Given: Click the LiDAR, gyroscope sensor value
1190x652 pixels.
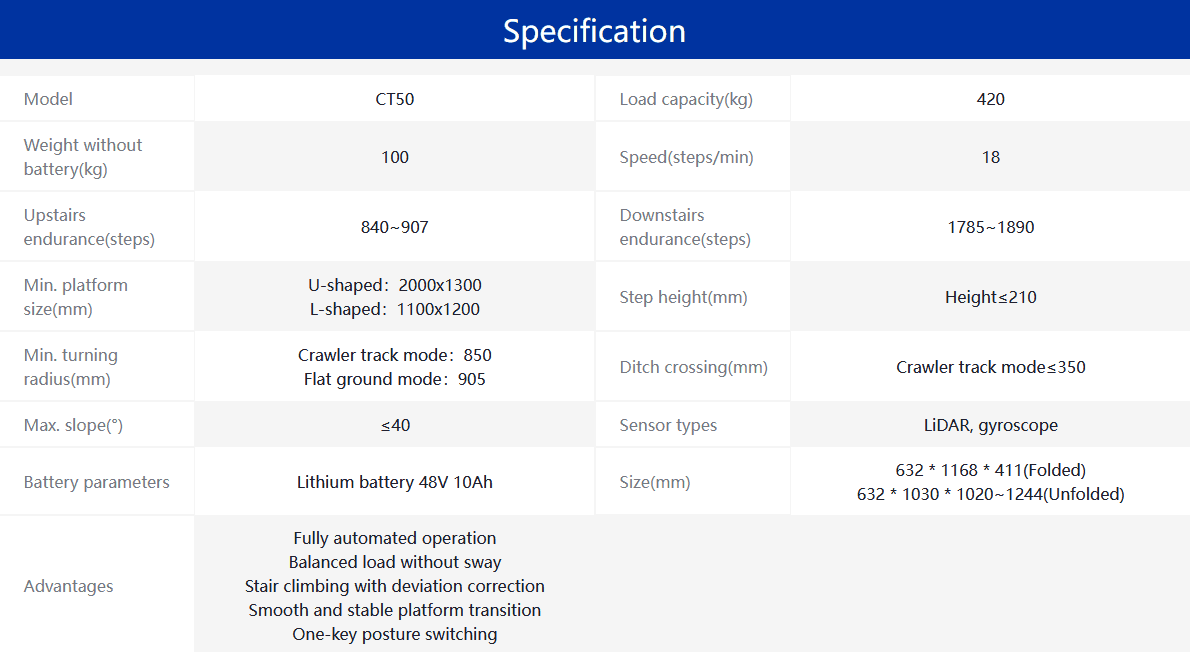Looking at the screenshot, I should [990, 425].
